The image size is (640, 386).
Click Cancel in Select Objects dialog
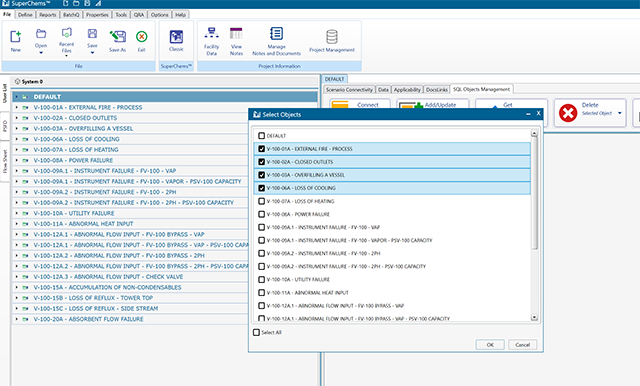coord(522,345)
